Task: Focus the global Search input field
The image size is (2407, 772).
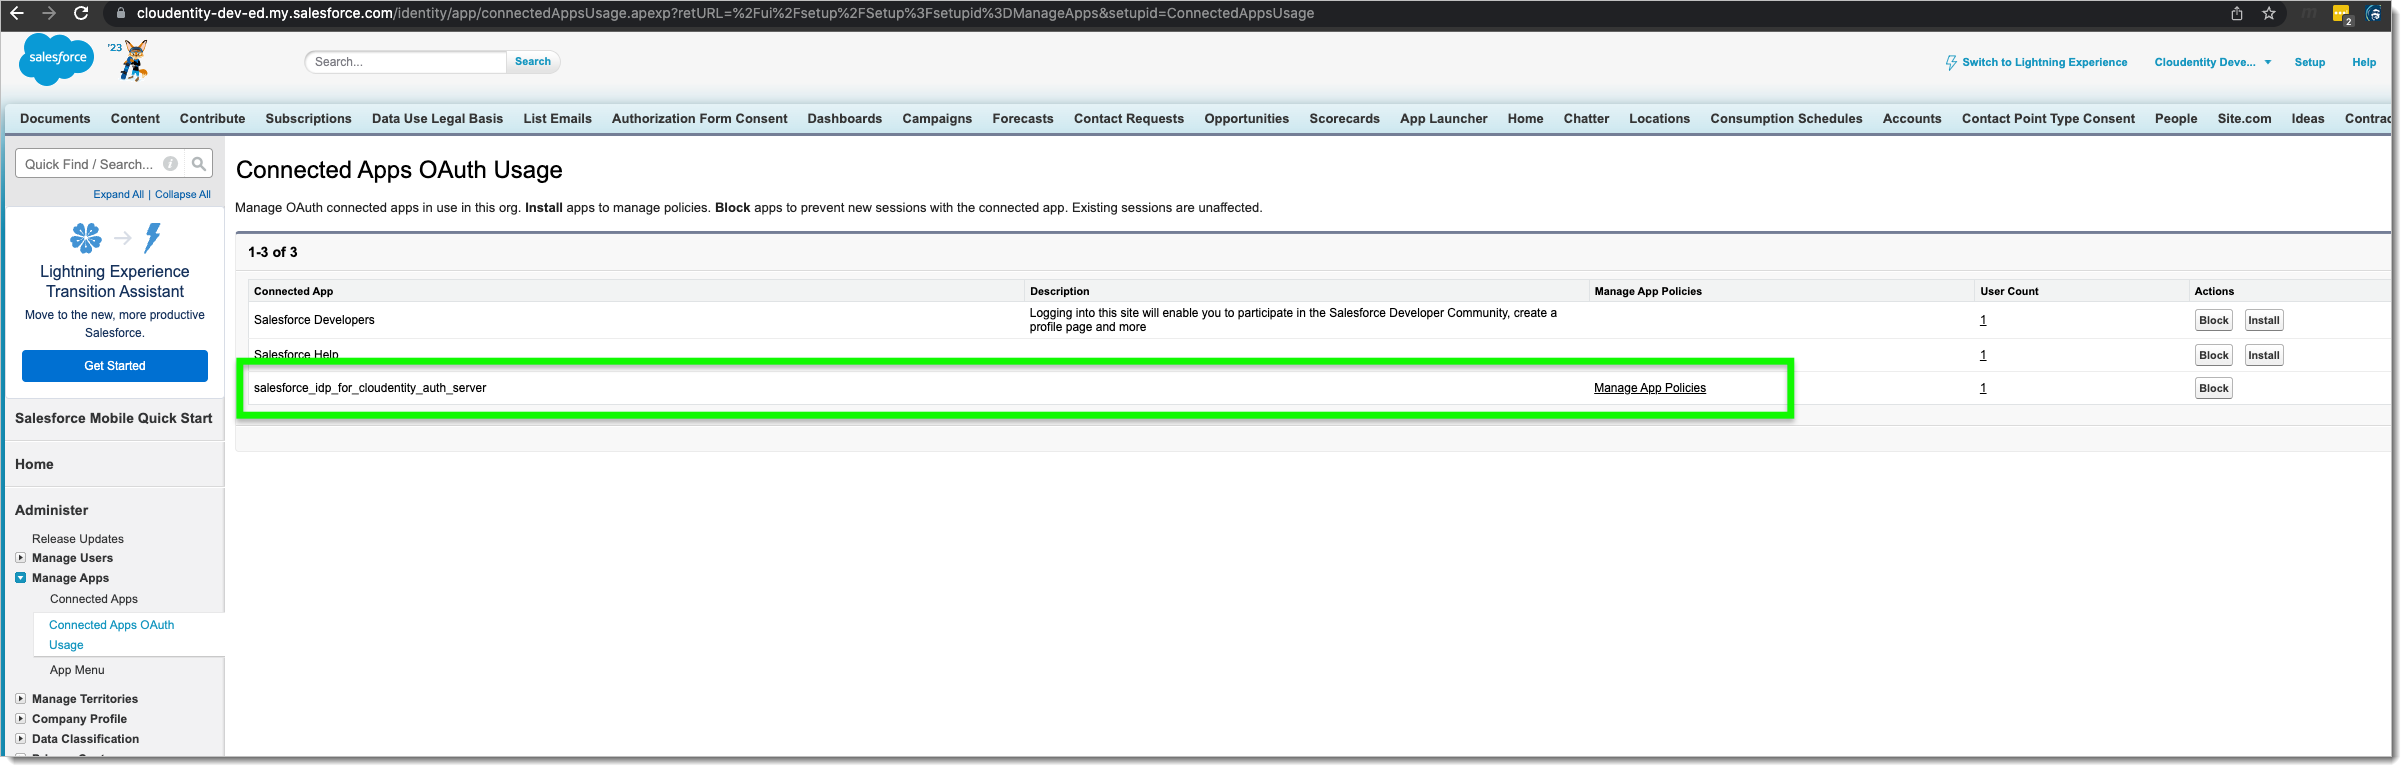Action: tap(405, 62)
